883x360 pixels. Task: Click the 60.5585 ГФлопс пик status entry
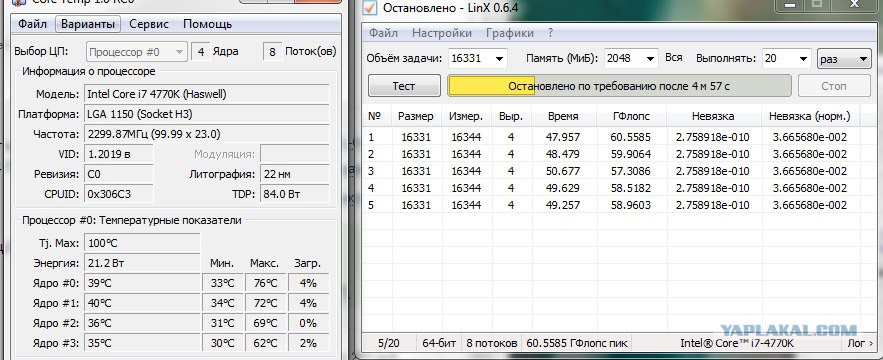tap(578, 343)
